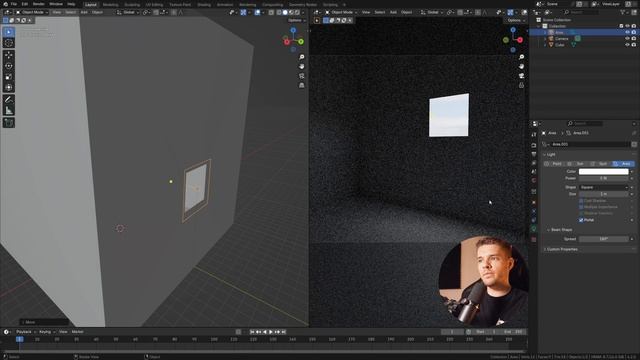Open Object Data light properties tab

pos(534,229)
